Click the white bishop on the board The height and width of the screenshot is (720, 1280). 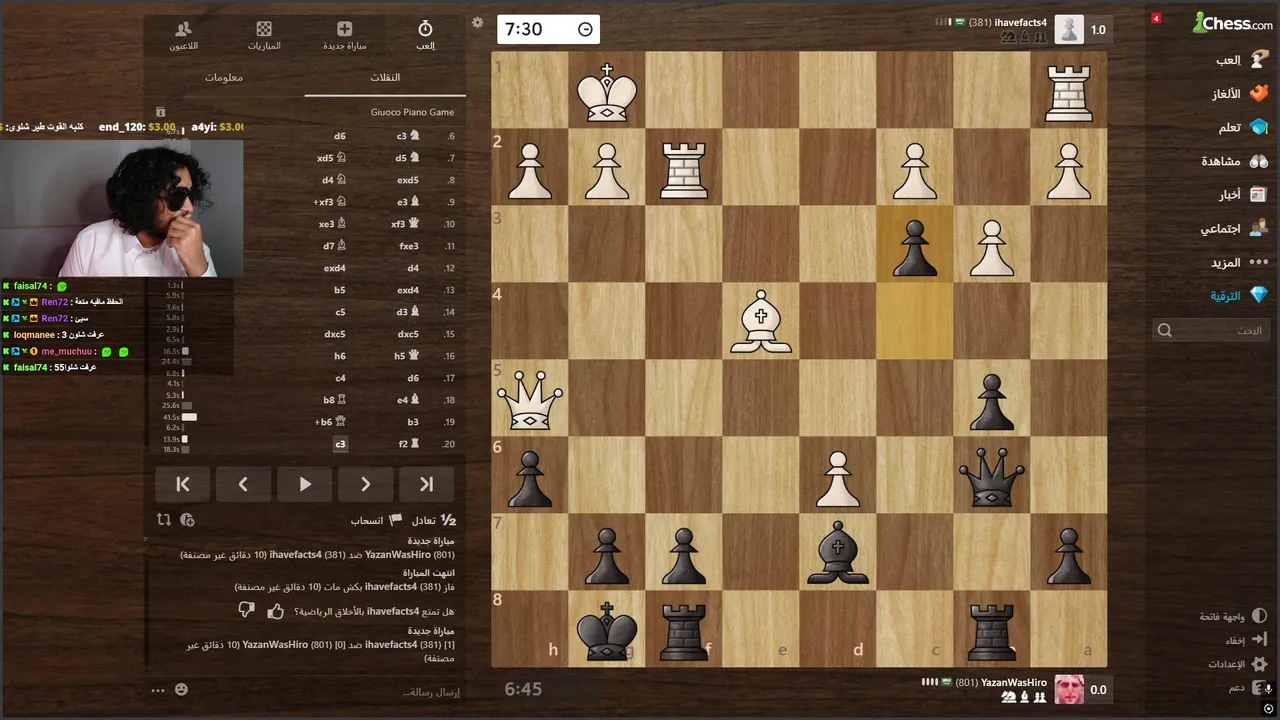point(761,321)
